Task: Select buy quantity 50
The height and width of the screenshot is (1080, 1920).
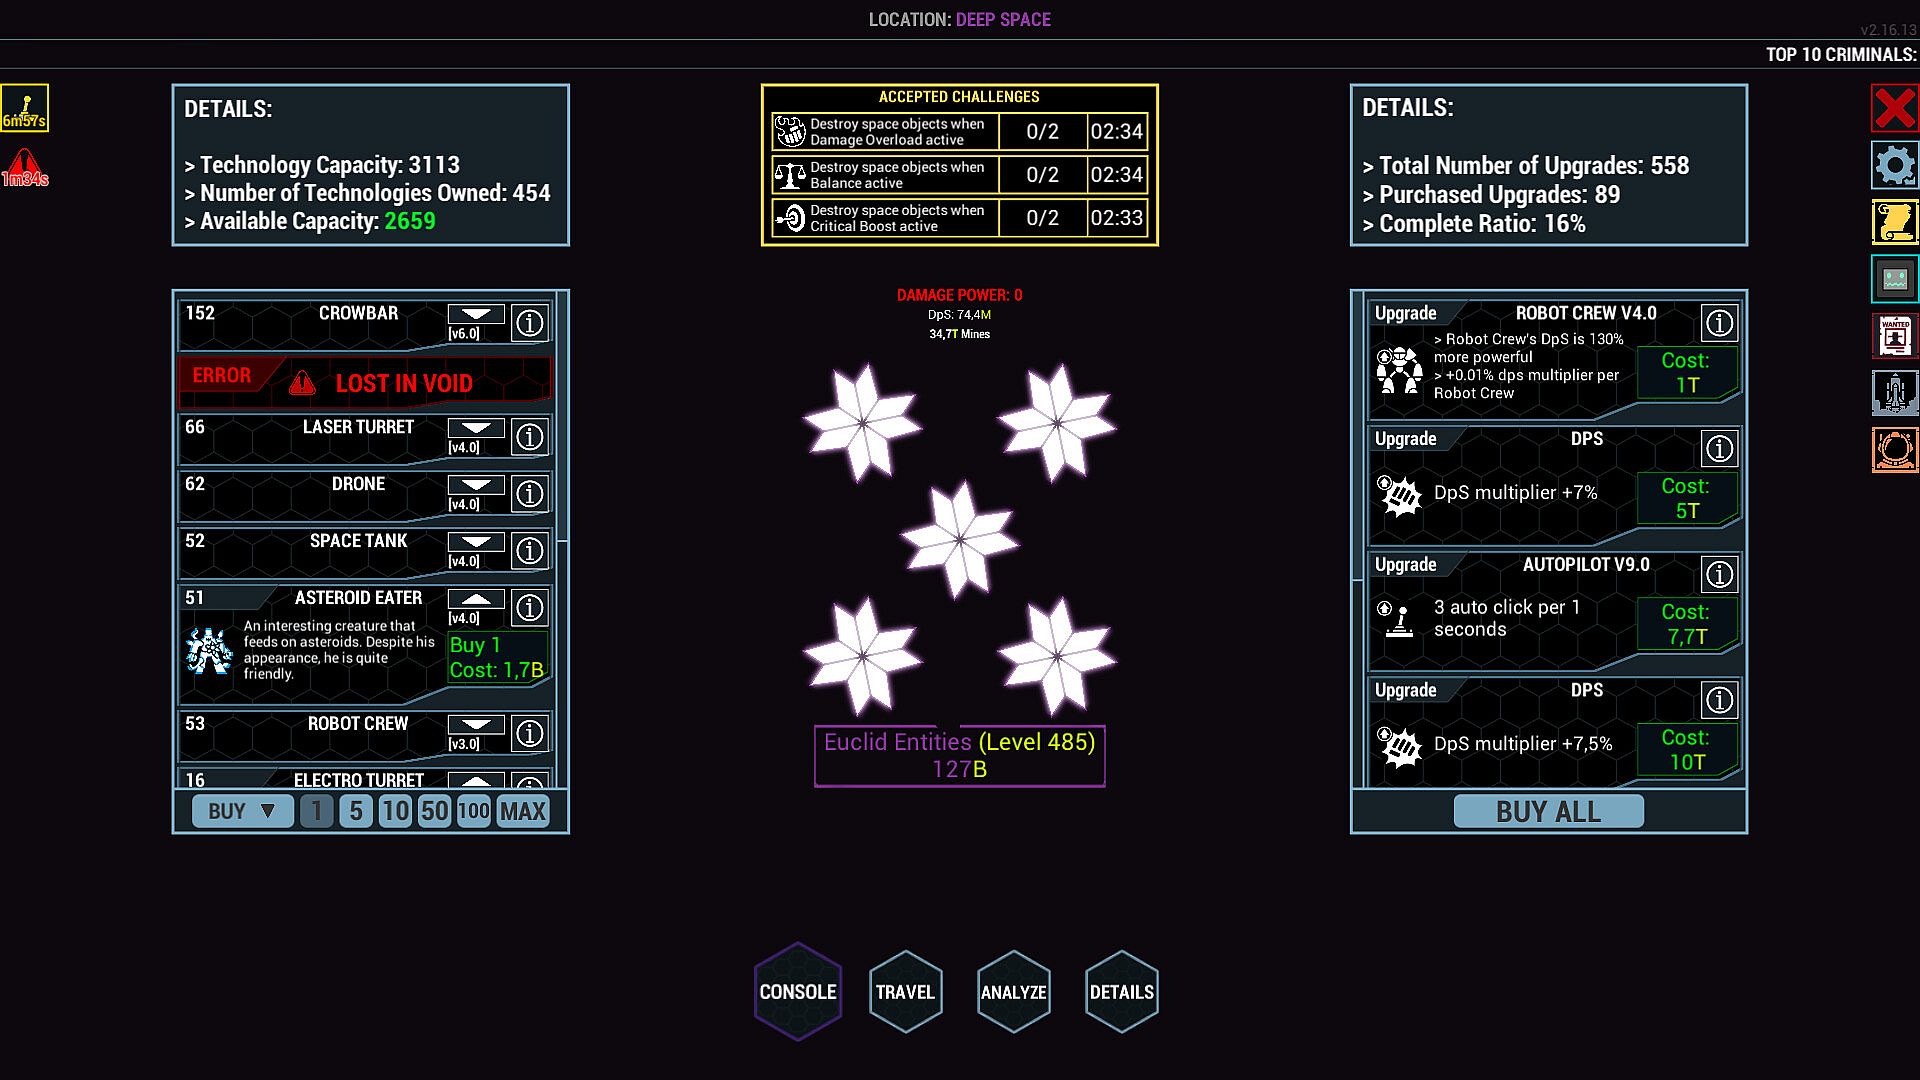Action: click(434, 811)
